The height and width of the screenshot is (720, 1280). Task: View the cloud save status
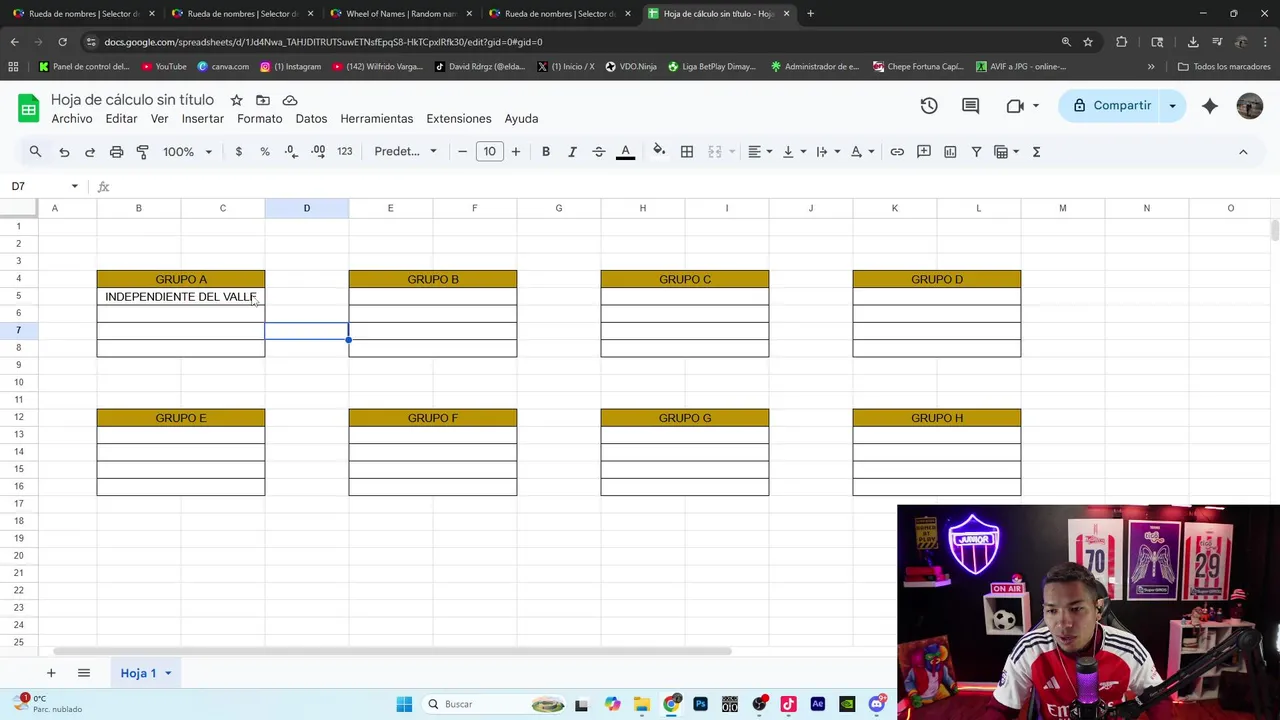pos(290,100)
